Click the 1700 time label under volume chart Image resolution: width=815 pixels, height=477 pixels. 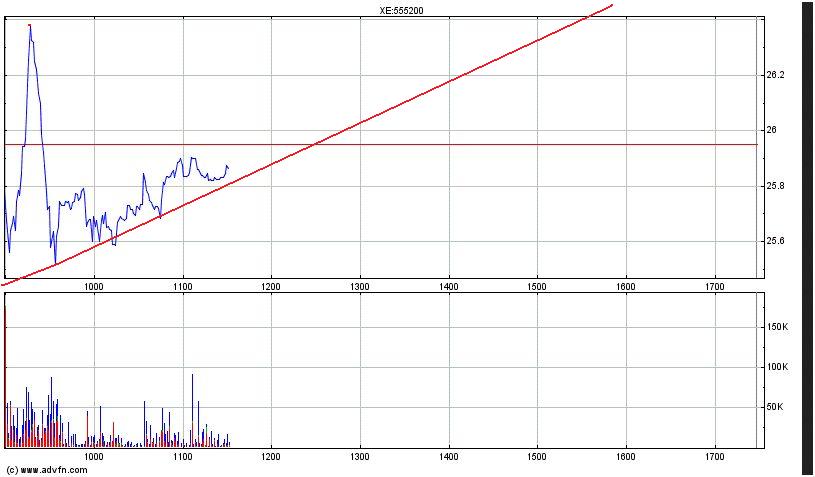coord(715,456)
